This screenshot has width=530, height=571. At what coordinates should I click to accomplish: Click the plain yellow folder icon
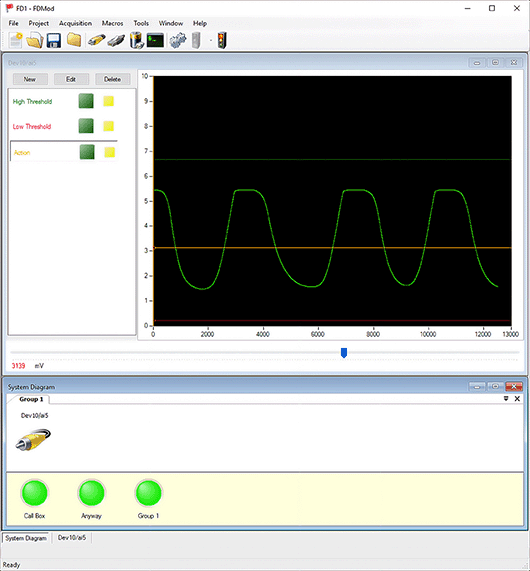pyautogui.click(x=74, y=40)
